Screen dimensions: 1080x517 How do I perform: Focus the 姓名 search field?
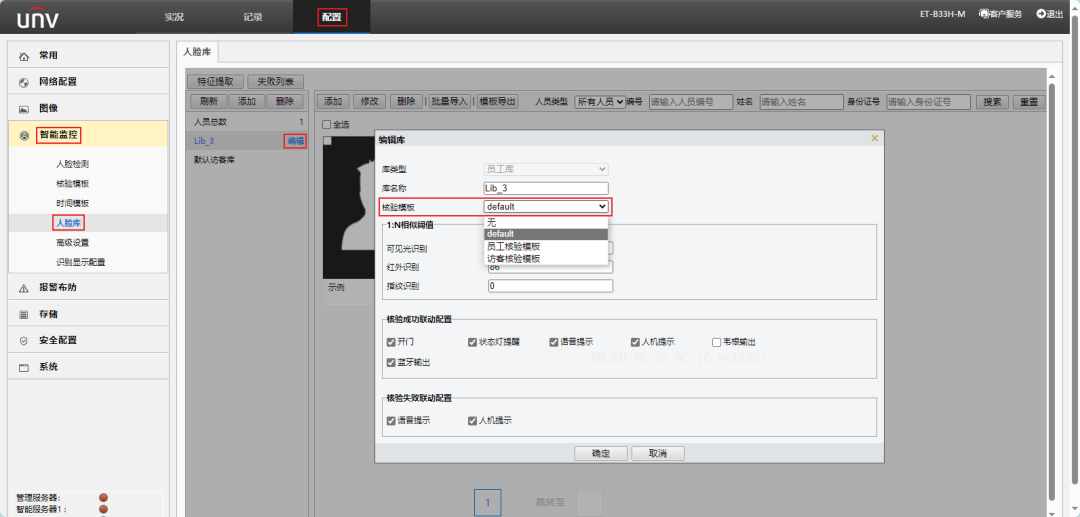(801, 102)
